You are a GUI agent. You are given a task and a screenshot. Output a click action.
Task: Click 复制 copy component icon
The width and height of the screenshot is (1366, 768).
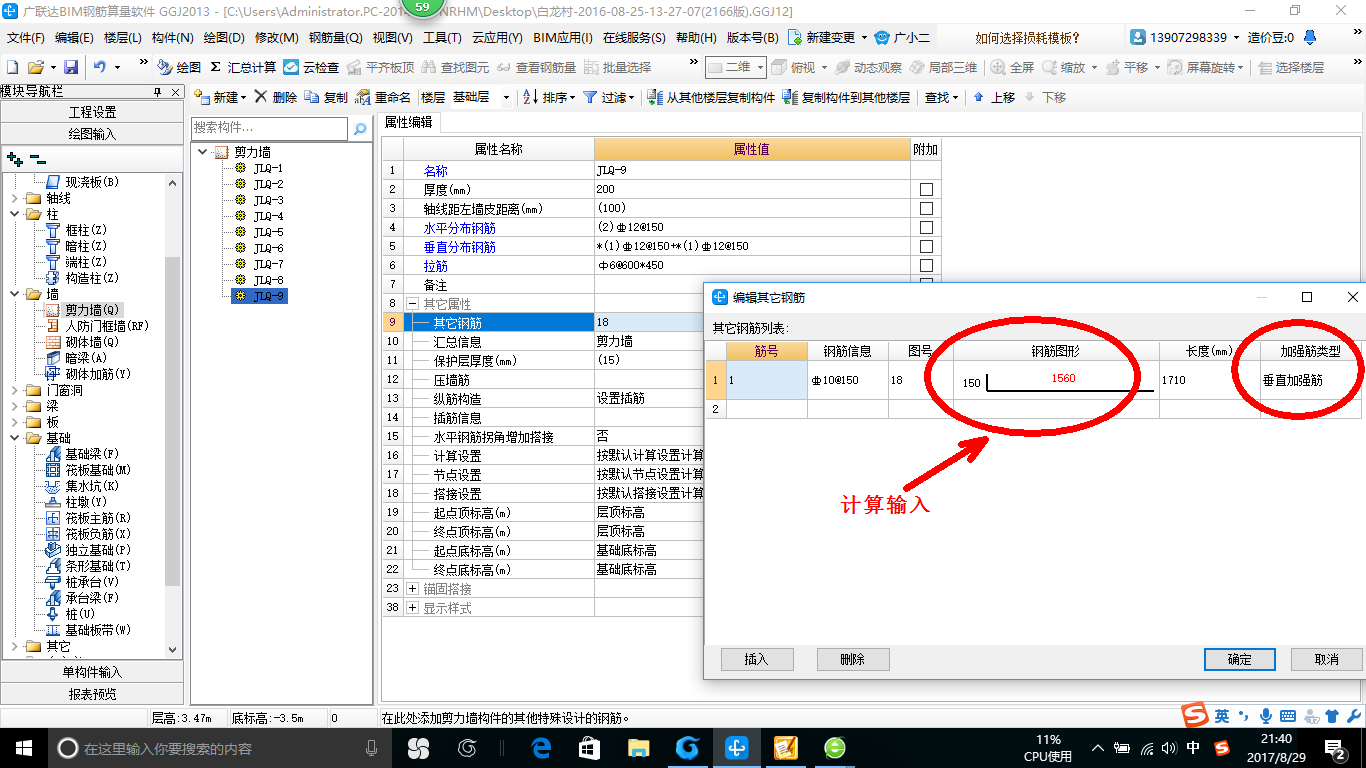click(326, 97)
